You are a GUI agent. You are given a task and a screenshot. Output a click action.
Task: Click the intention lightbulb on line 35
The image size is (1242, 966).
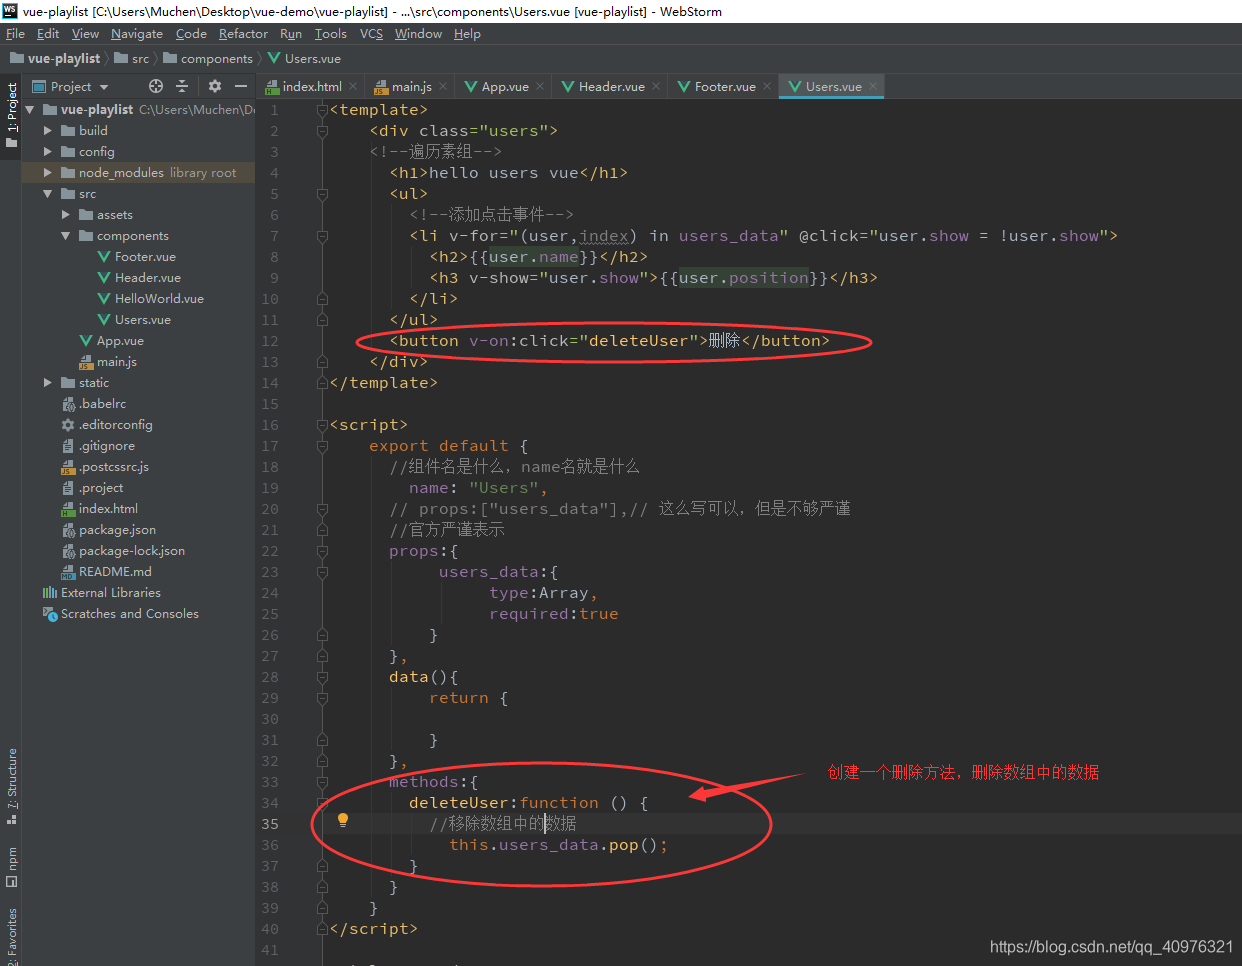[x=343, y=820]
